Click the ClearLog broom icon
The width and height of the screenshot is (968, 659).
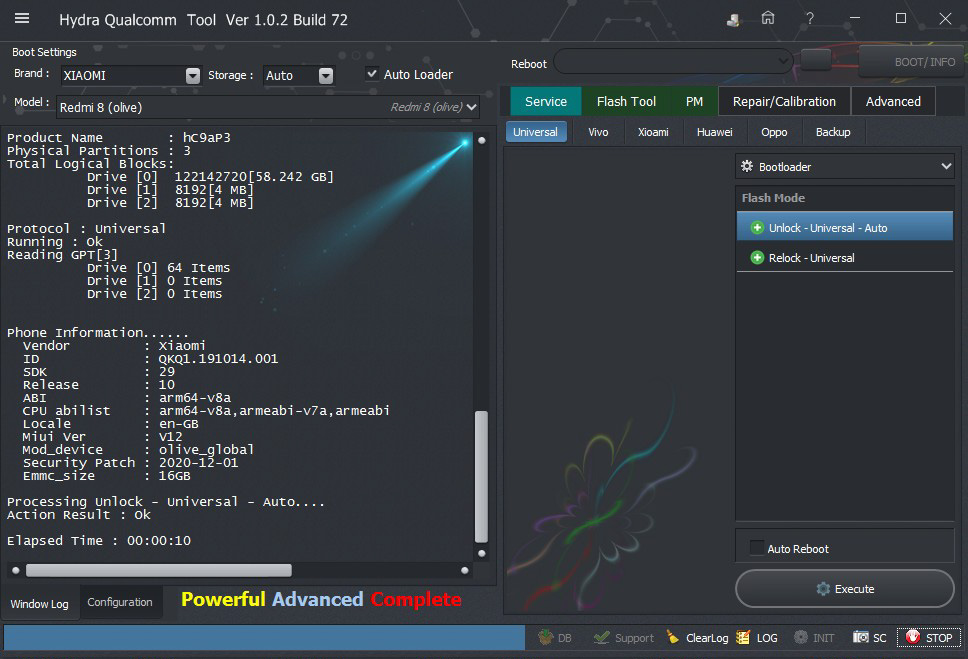pyautogui.click(x=673, y=637)
